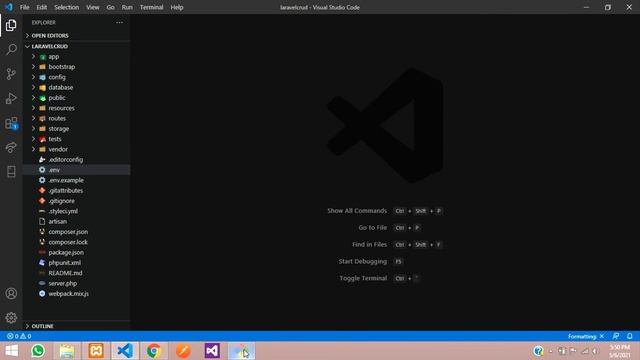The width and height of the screenshot is (640, 360).
Task: Open the .editorconfig file
Action: pos(76,160)
